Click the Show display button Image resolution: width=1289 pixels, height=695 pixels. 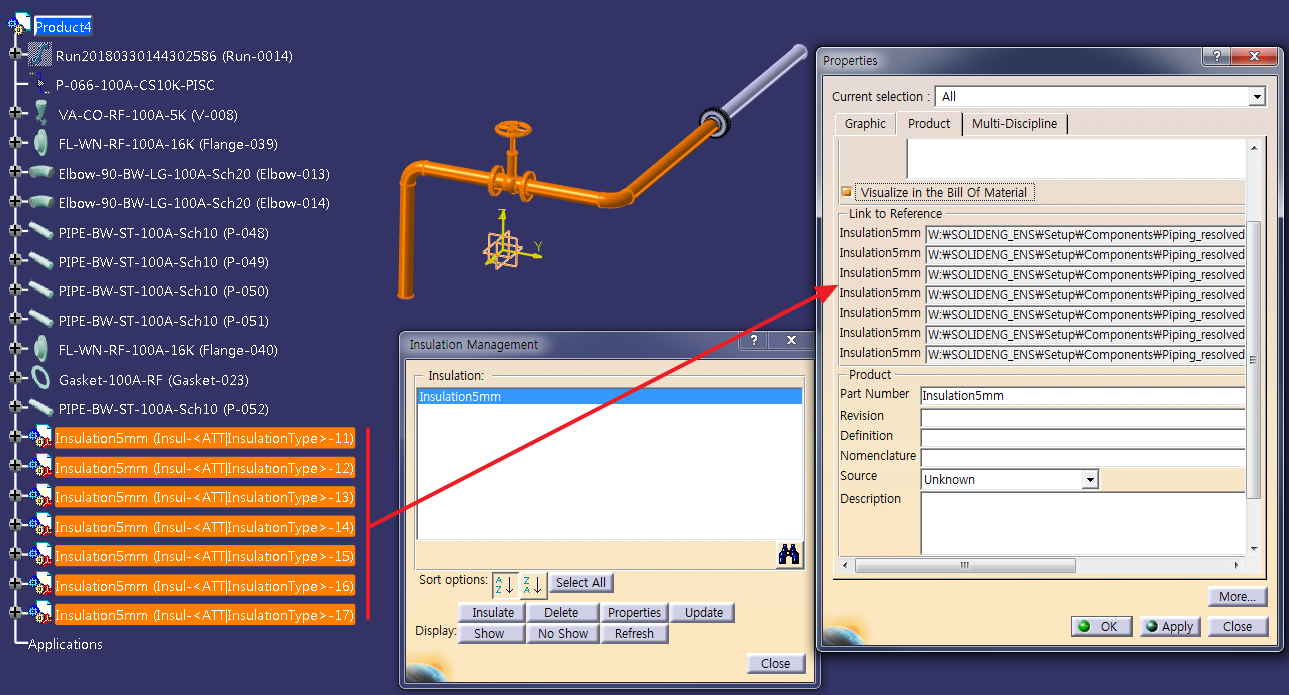coord(490,633)
